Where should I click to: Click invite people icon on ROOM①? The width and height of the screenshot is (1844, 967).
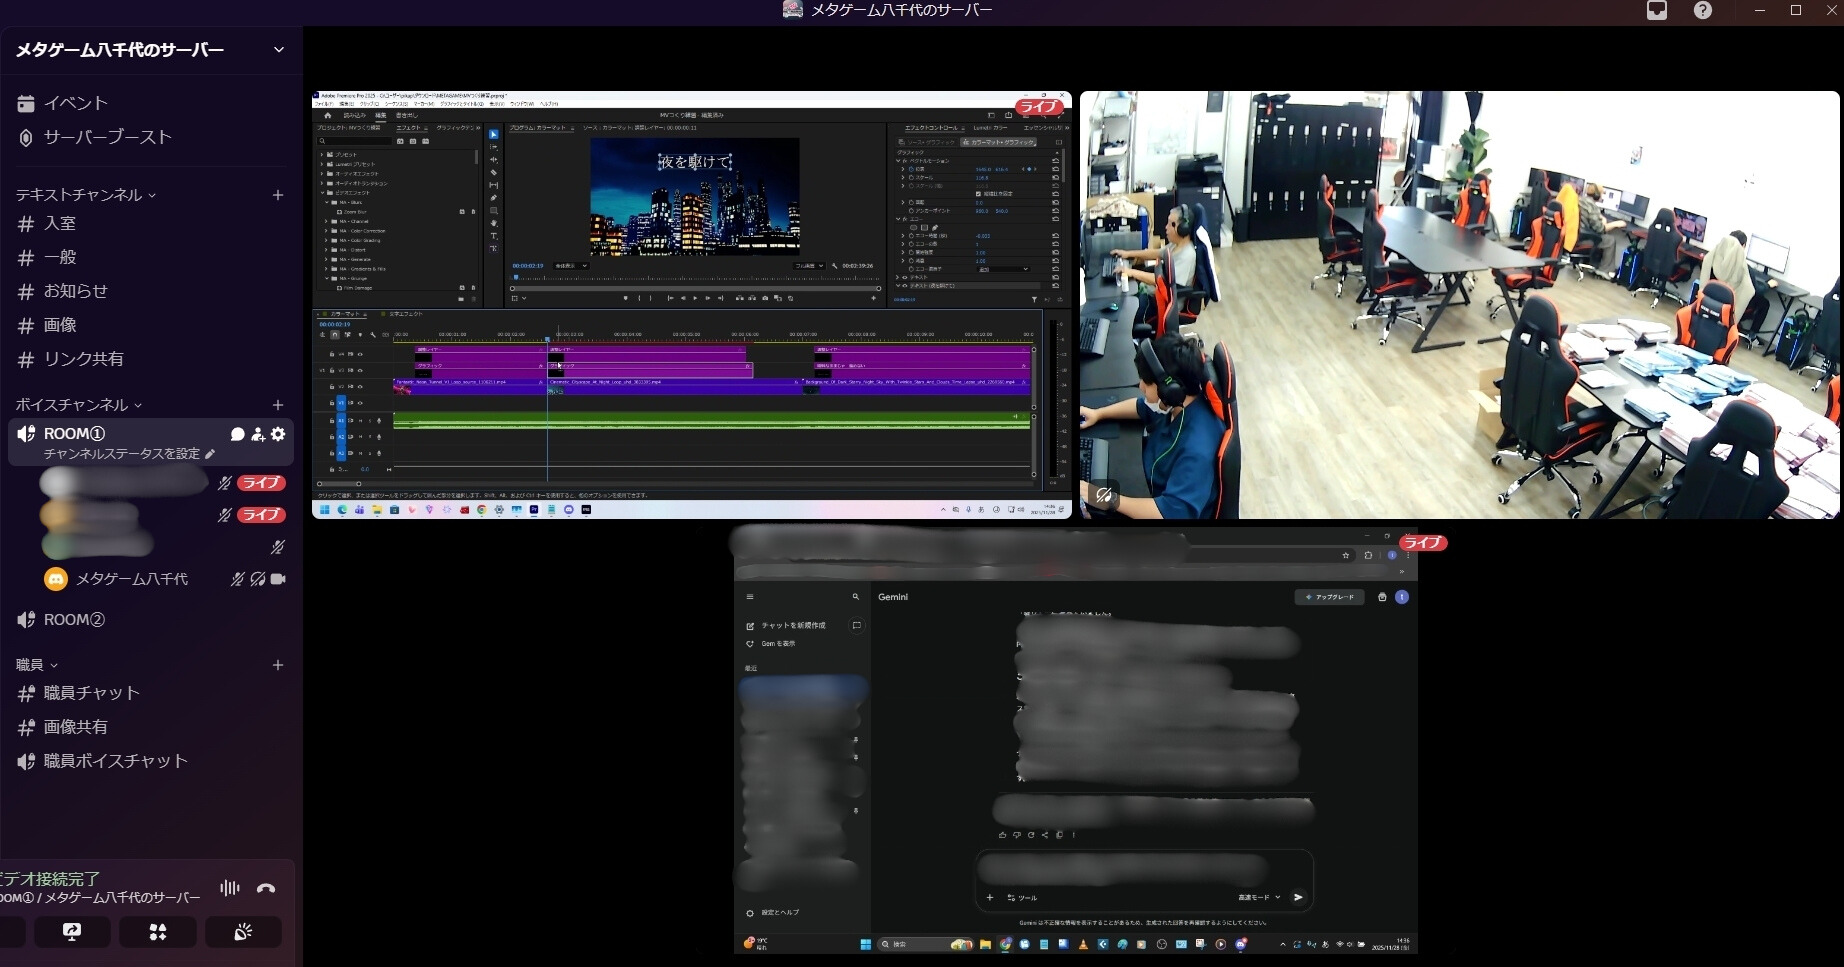click(258, 434)
